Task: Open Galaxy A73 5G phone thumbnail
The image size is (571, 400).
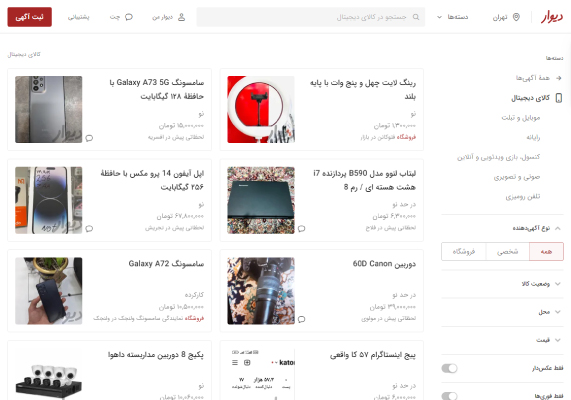Action: [x=49, y=109]
